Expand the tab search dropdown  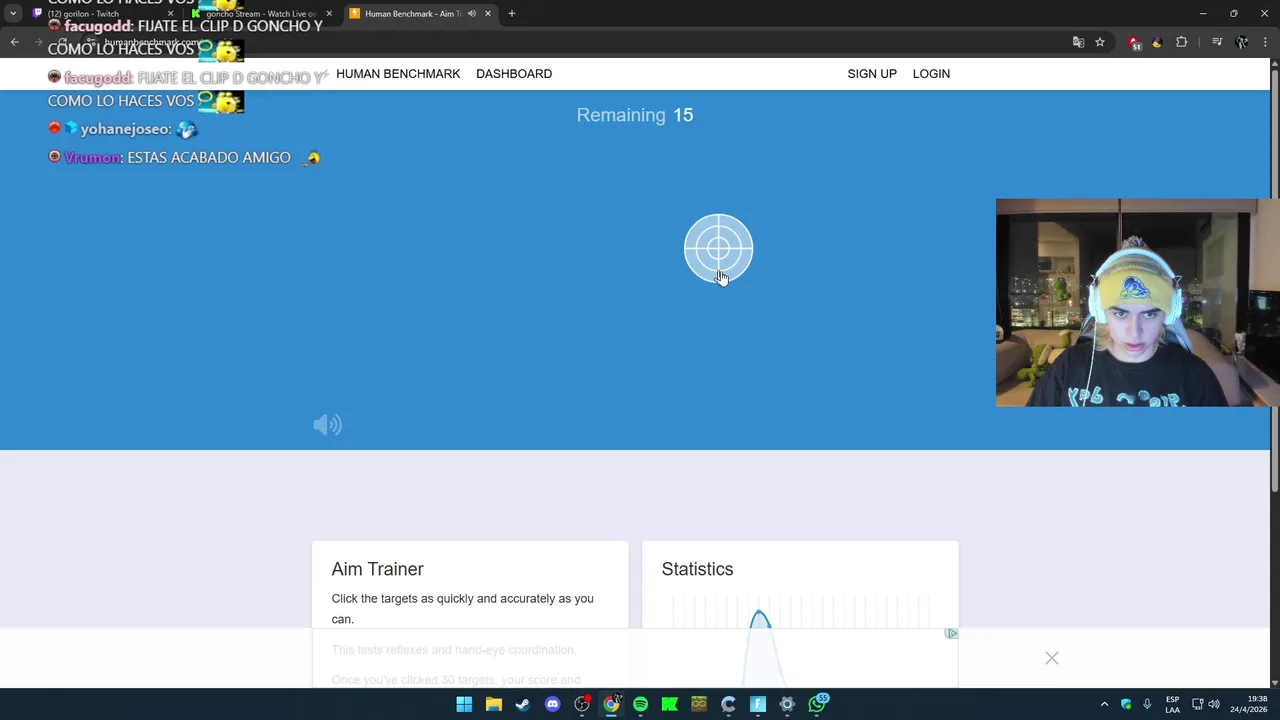coord(13,14)
